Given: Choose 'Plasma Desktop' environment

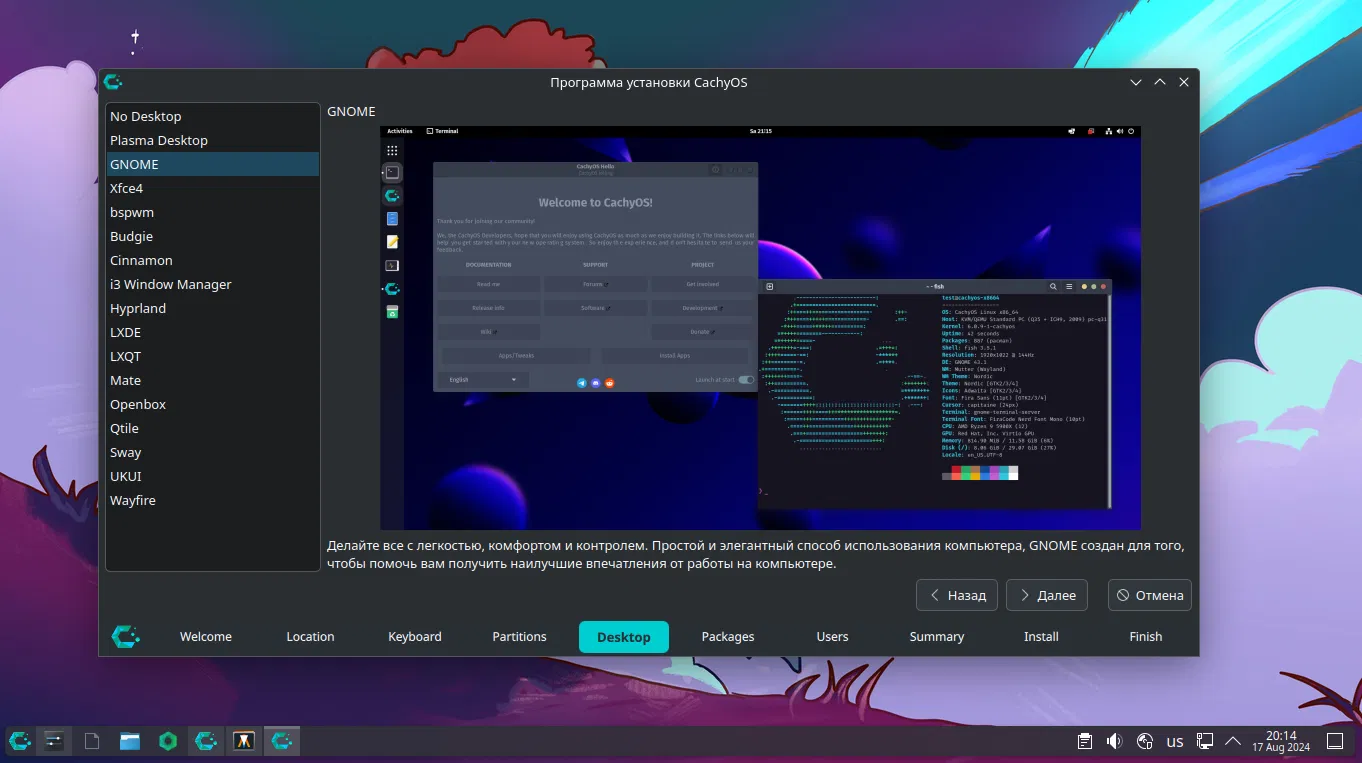Looking at the screenshot, I should pyautogui.click(x=213, y=140).
